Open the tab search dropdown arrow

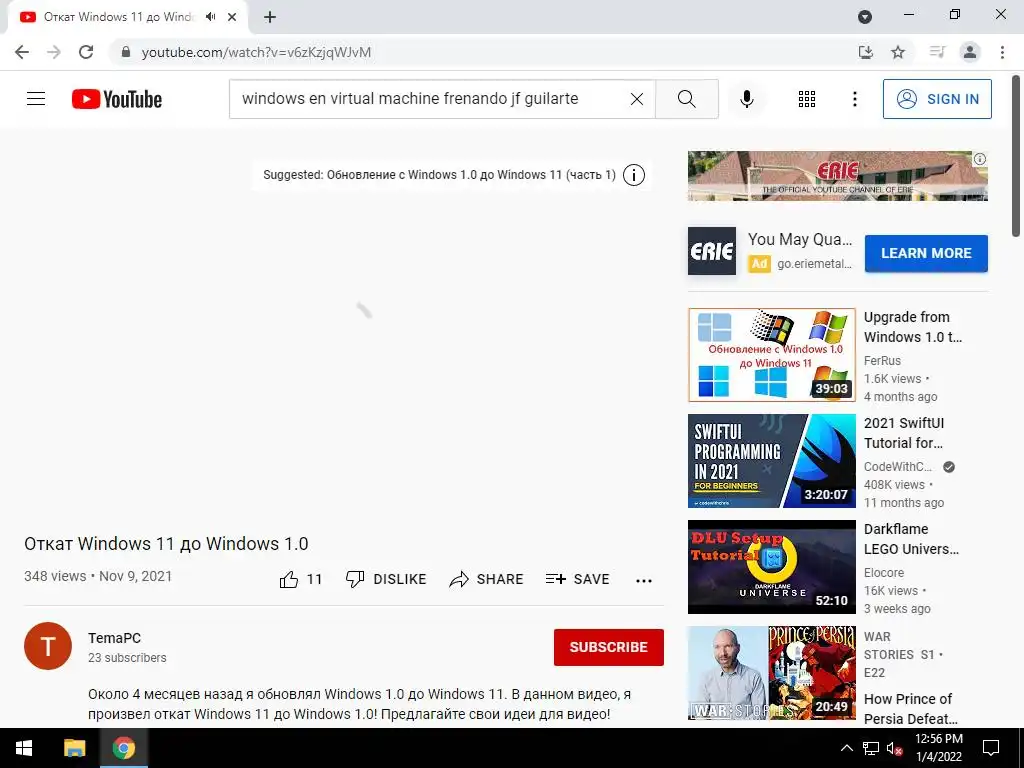pyautogui.click(x=865, y=17)
